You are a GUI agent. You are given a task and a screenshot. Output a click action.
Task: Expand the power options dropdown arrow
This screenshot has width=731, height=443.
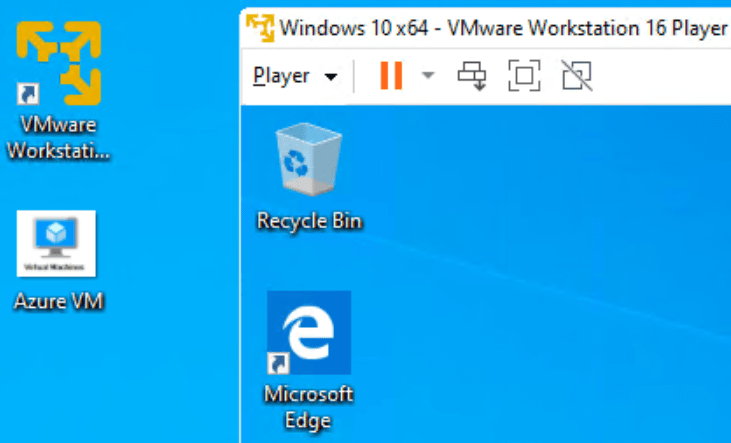428,75
